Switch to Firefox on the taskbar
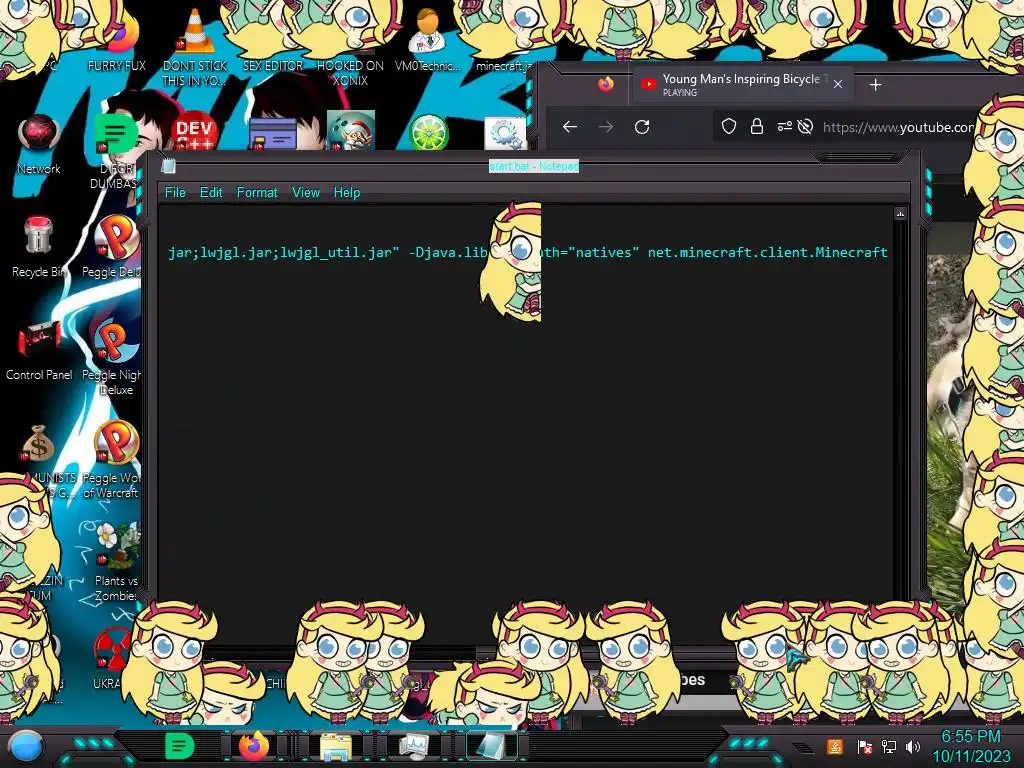Screen dimensions: 1024x768 [x=253, y=746]
